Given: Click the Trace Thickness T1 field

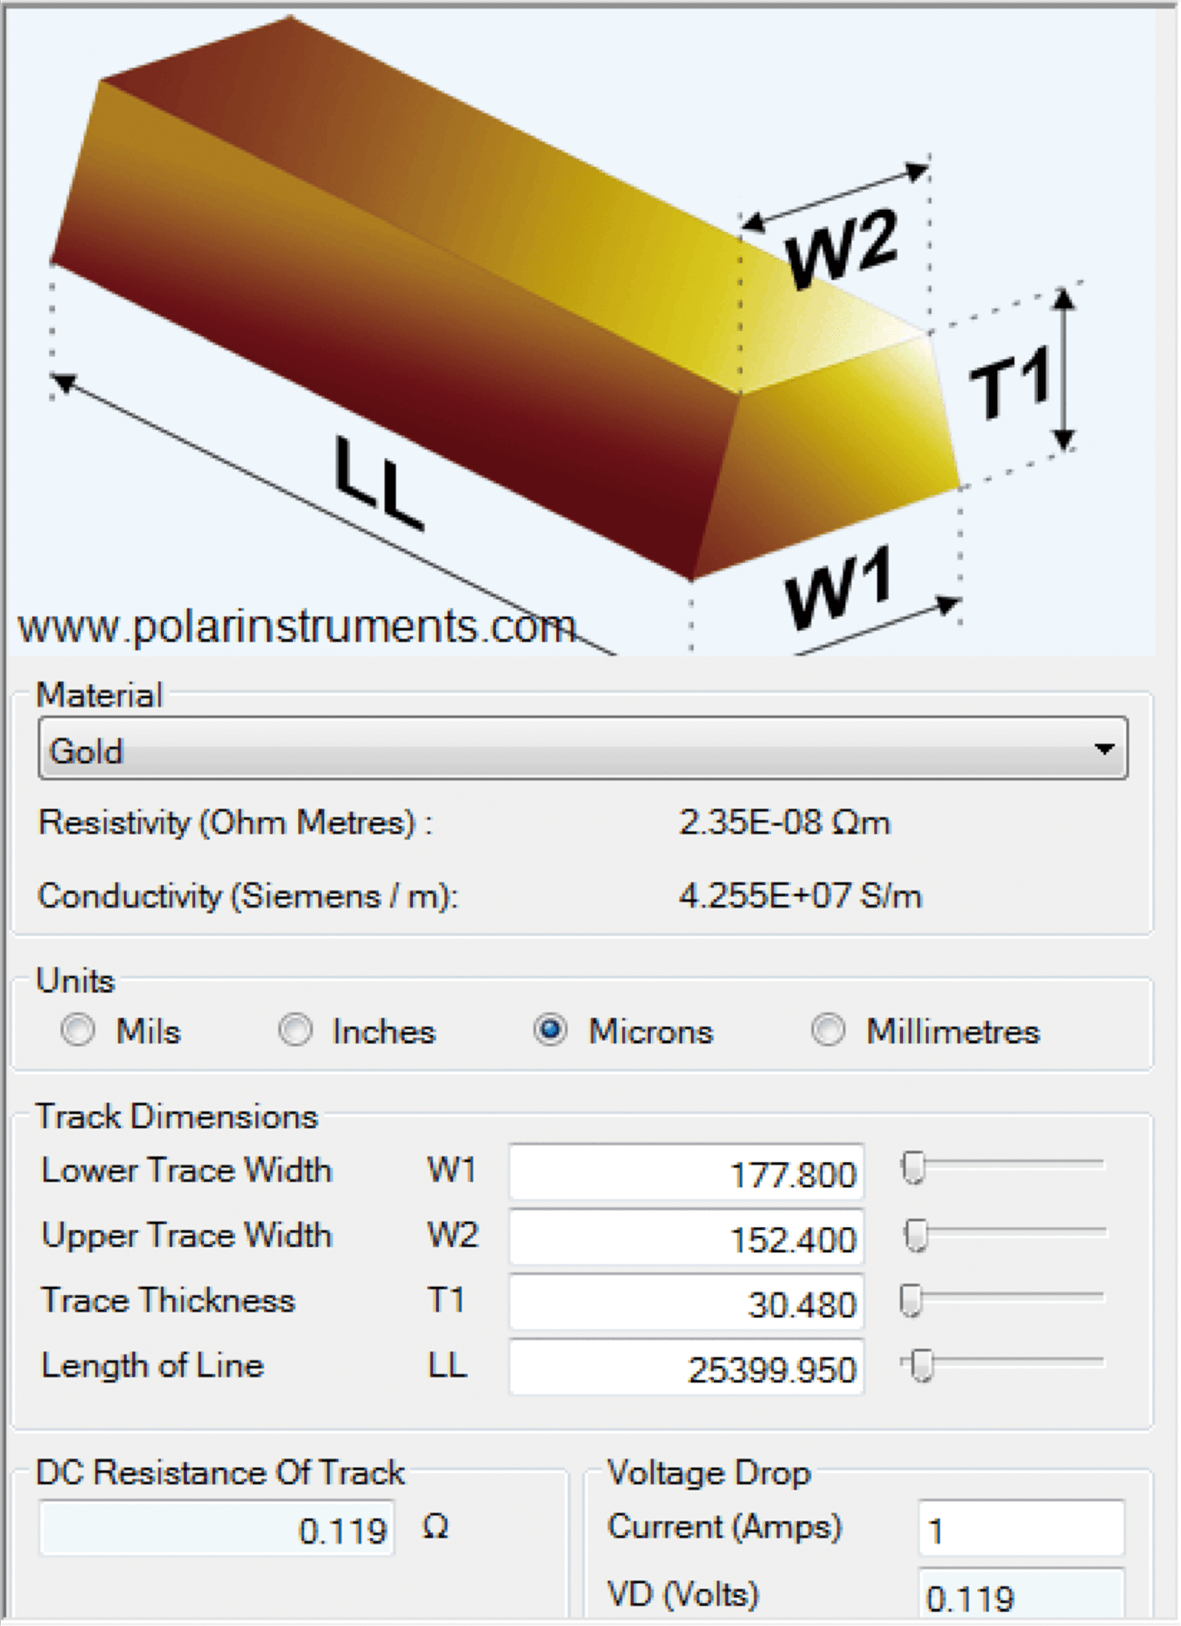Looking at the screenshot, I should coord(686,1303).
